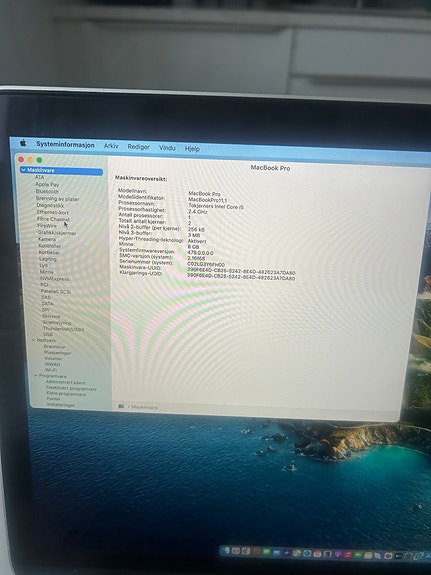
Task: Select Bluetooth in the sidebar
Action: [x=47, y=191]
